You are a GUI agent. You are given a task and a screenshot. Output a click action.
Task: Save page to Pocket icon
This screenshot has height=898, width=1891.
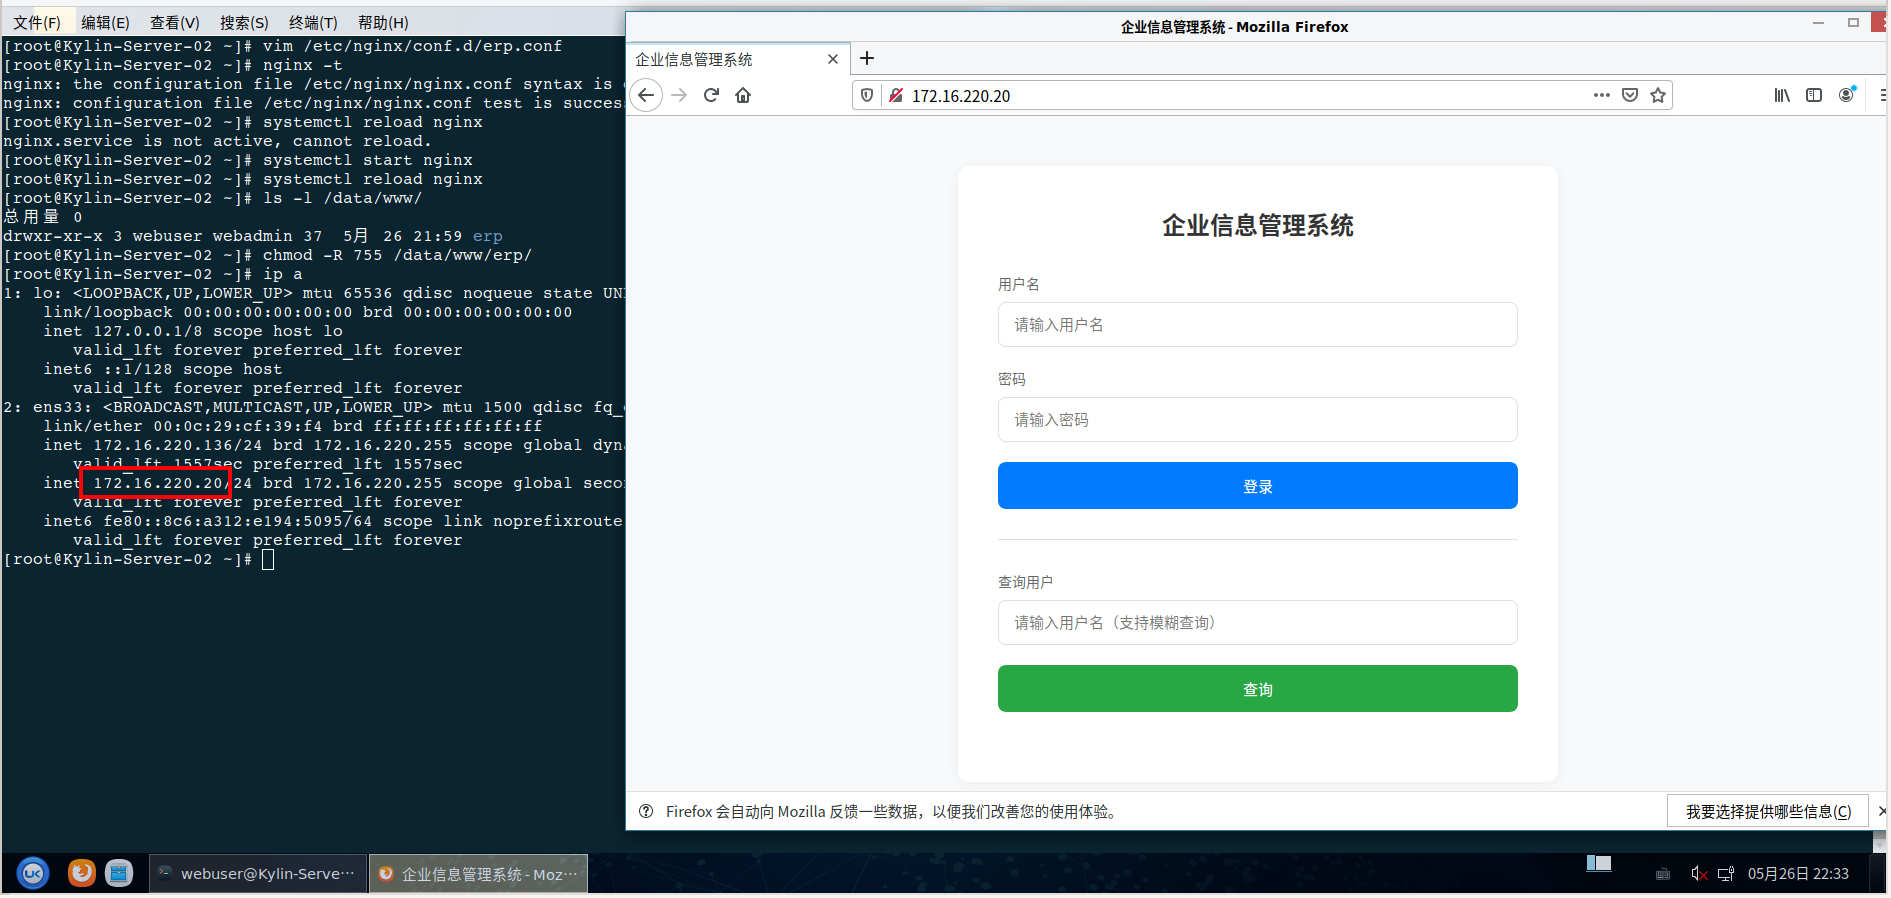[x=1630, y=95]
